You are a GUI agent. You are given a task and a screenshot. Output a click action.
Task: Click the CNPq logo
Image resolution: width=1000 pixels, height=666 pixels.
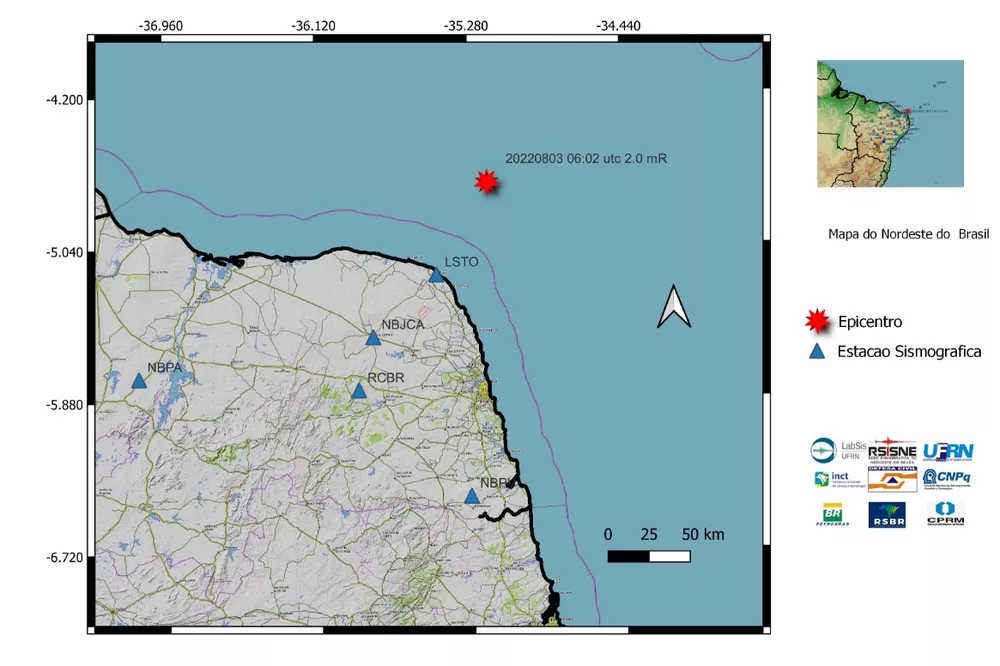coord(946,478)
